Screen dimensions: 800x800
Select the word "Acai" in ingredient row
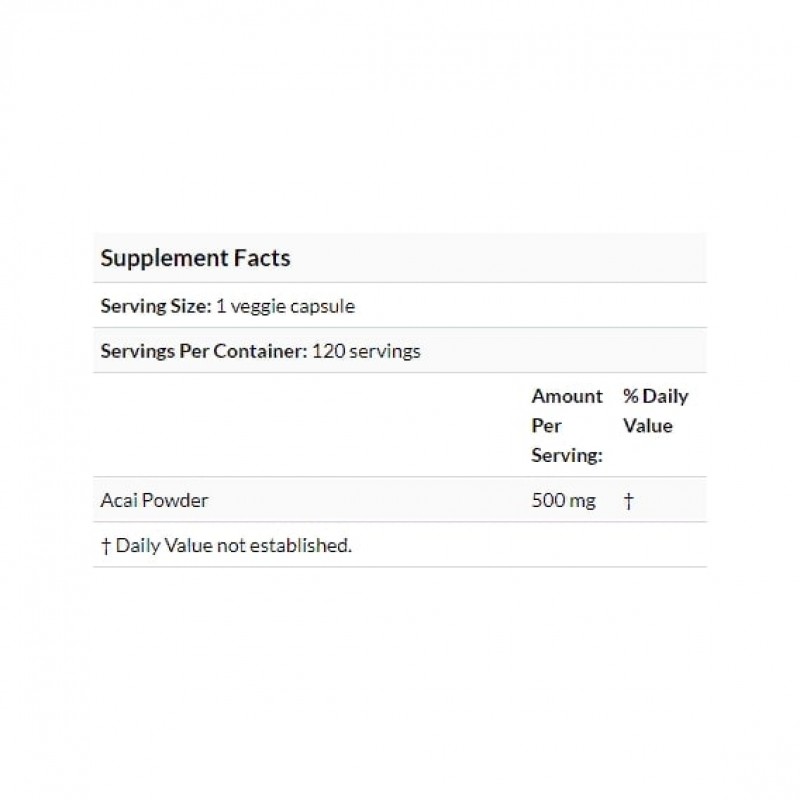point(120,500)
